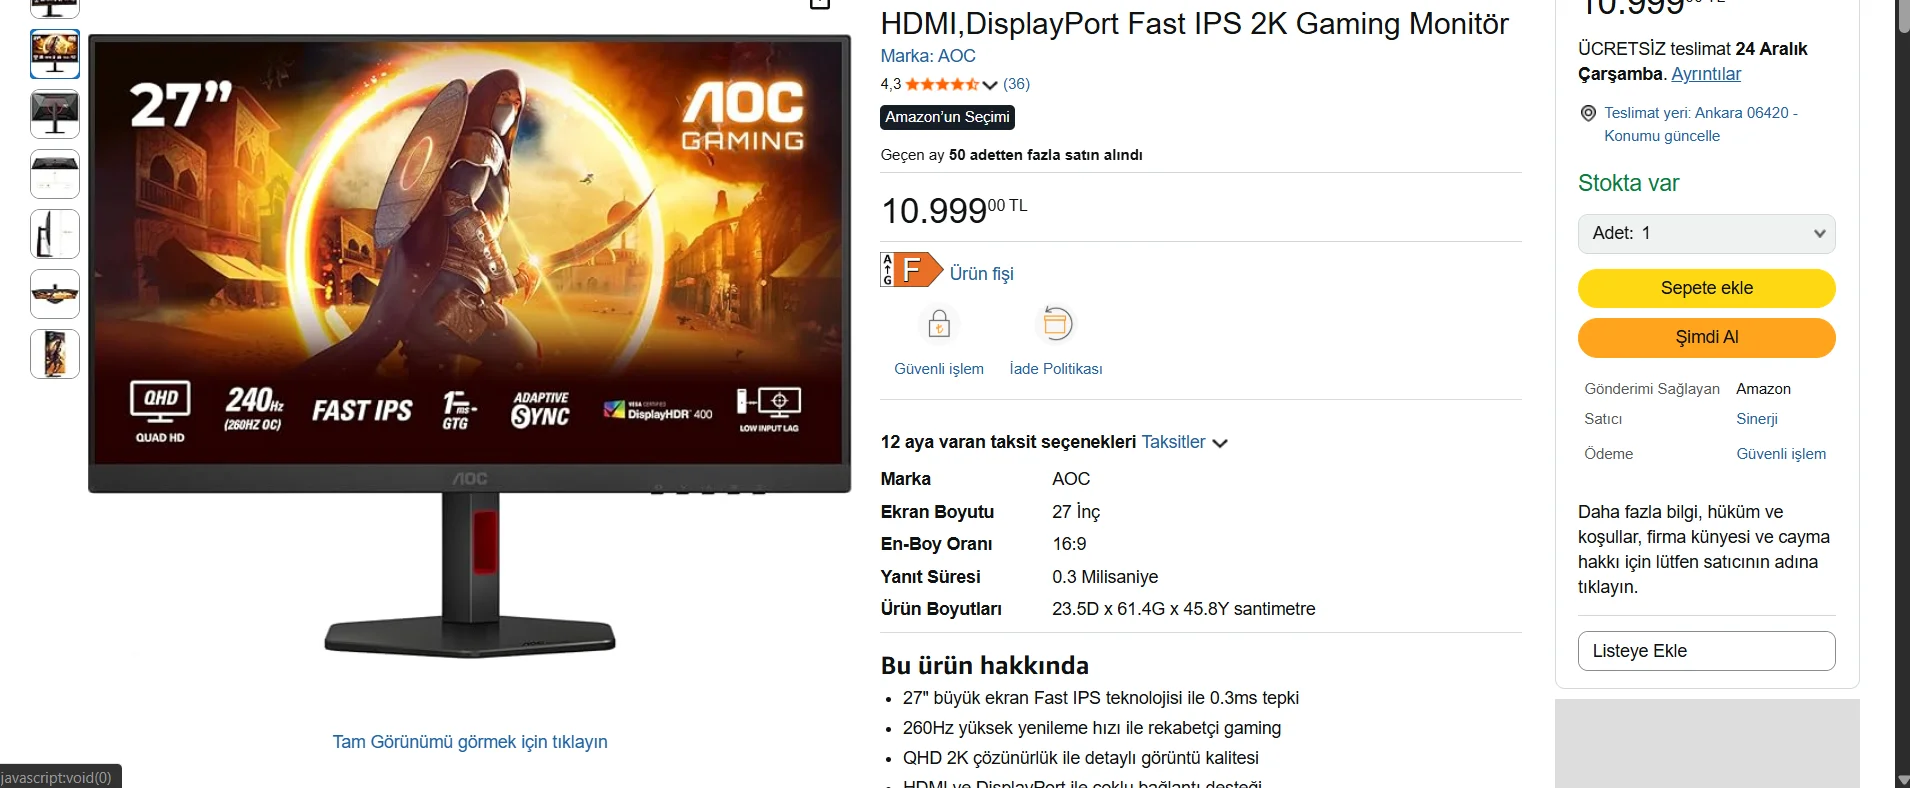Open the Sinerji seller link

coord(1756,419)
